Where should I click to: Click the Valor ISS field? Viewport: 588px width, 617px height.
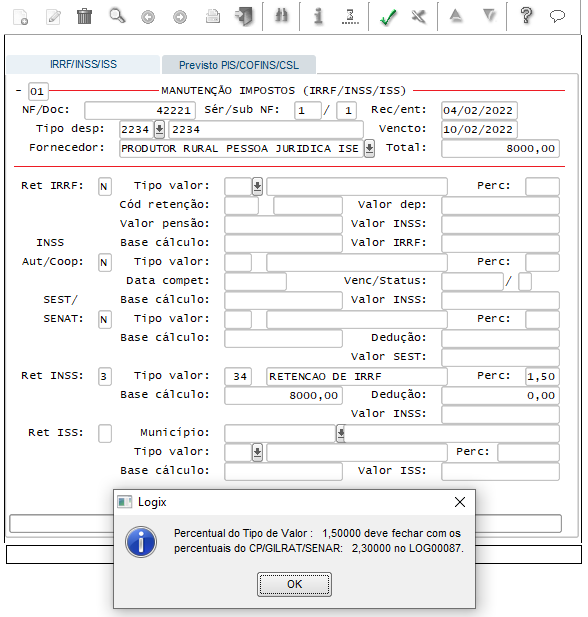[x=500, y=471]
